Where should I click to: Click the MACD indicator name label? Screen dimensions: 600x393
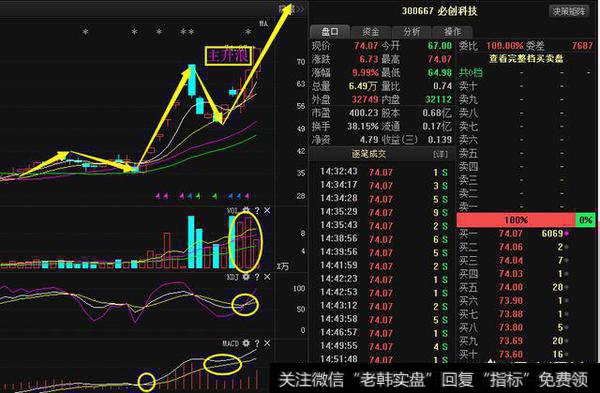click(231, 343)
